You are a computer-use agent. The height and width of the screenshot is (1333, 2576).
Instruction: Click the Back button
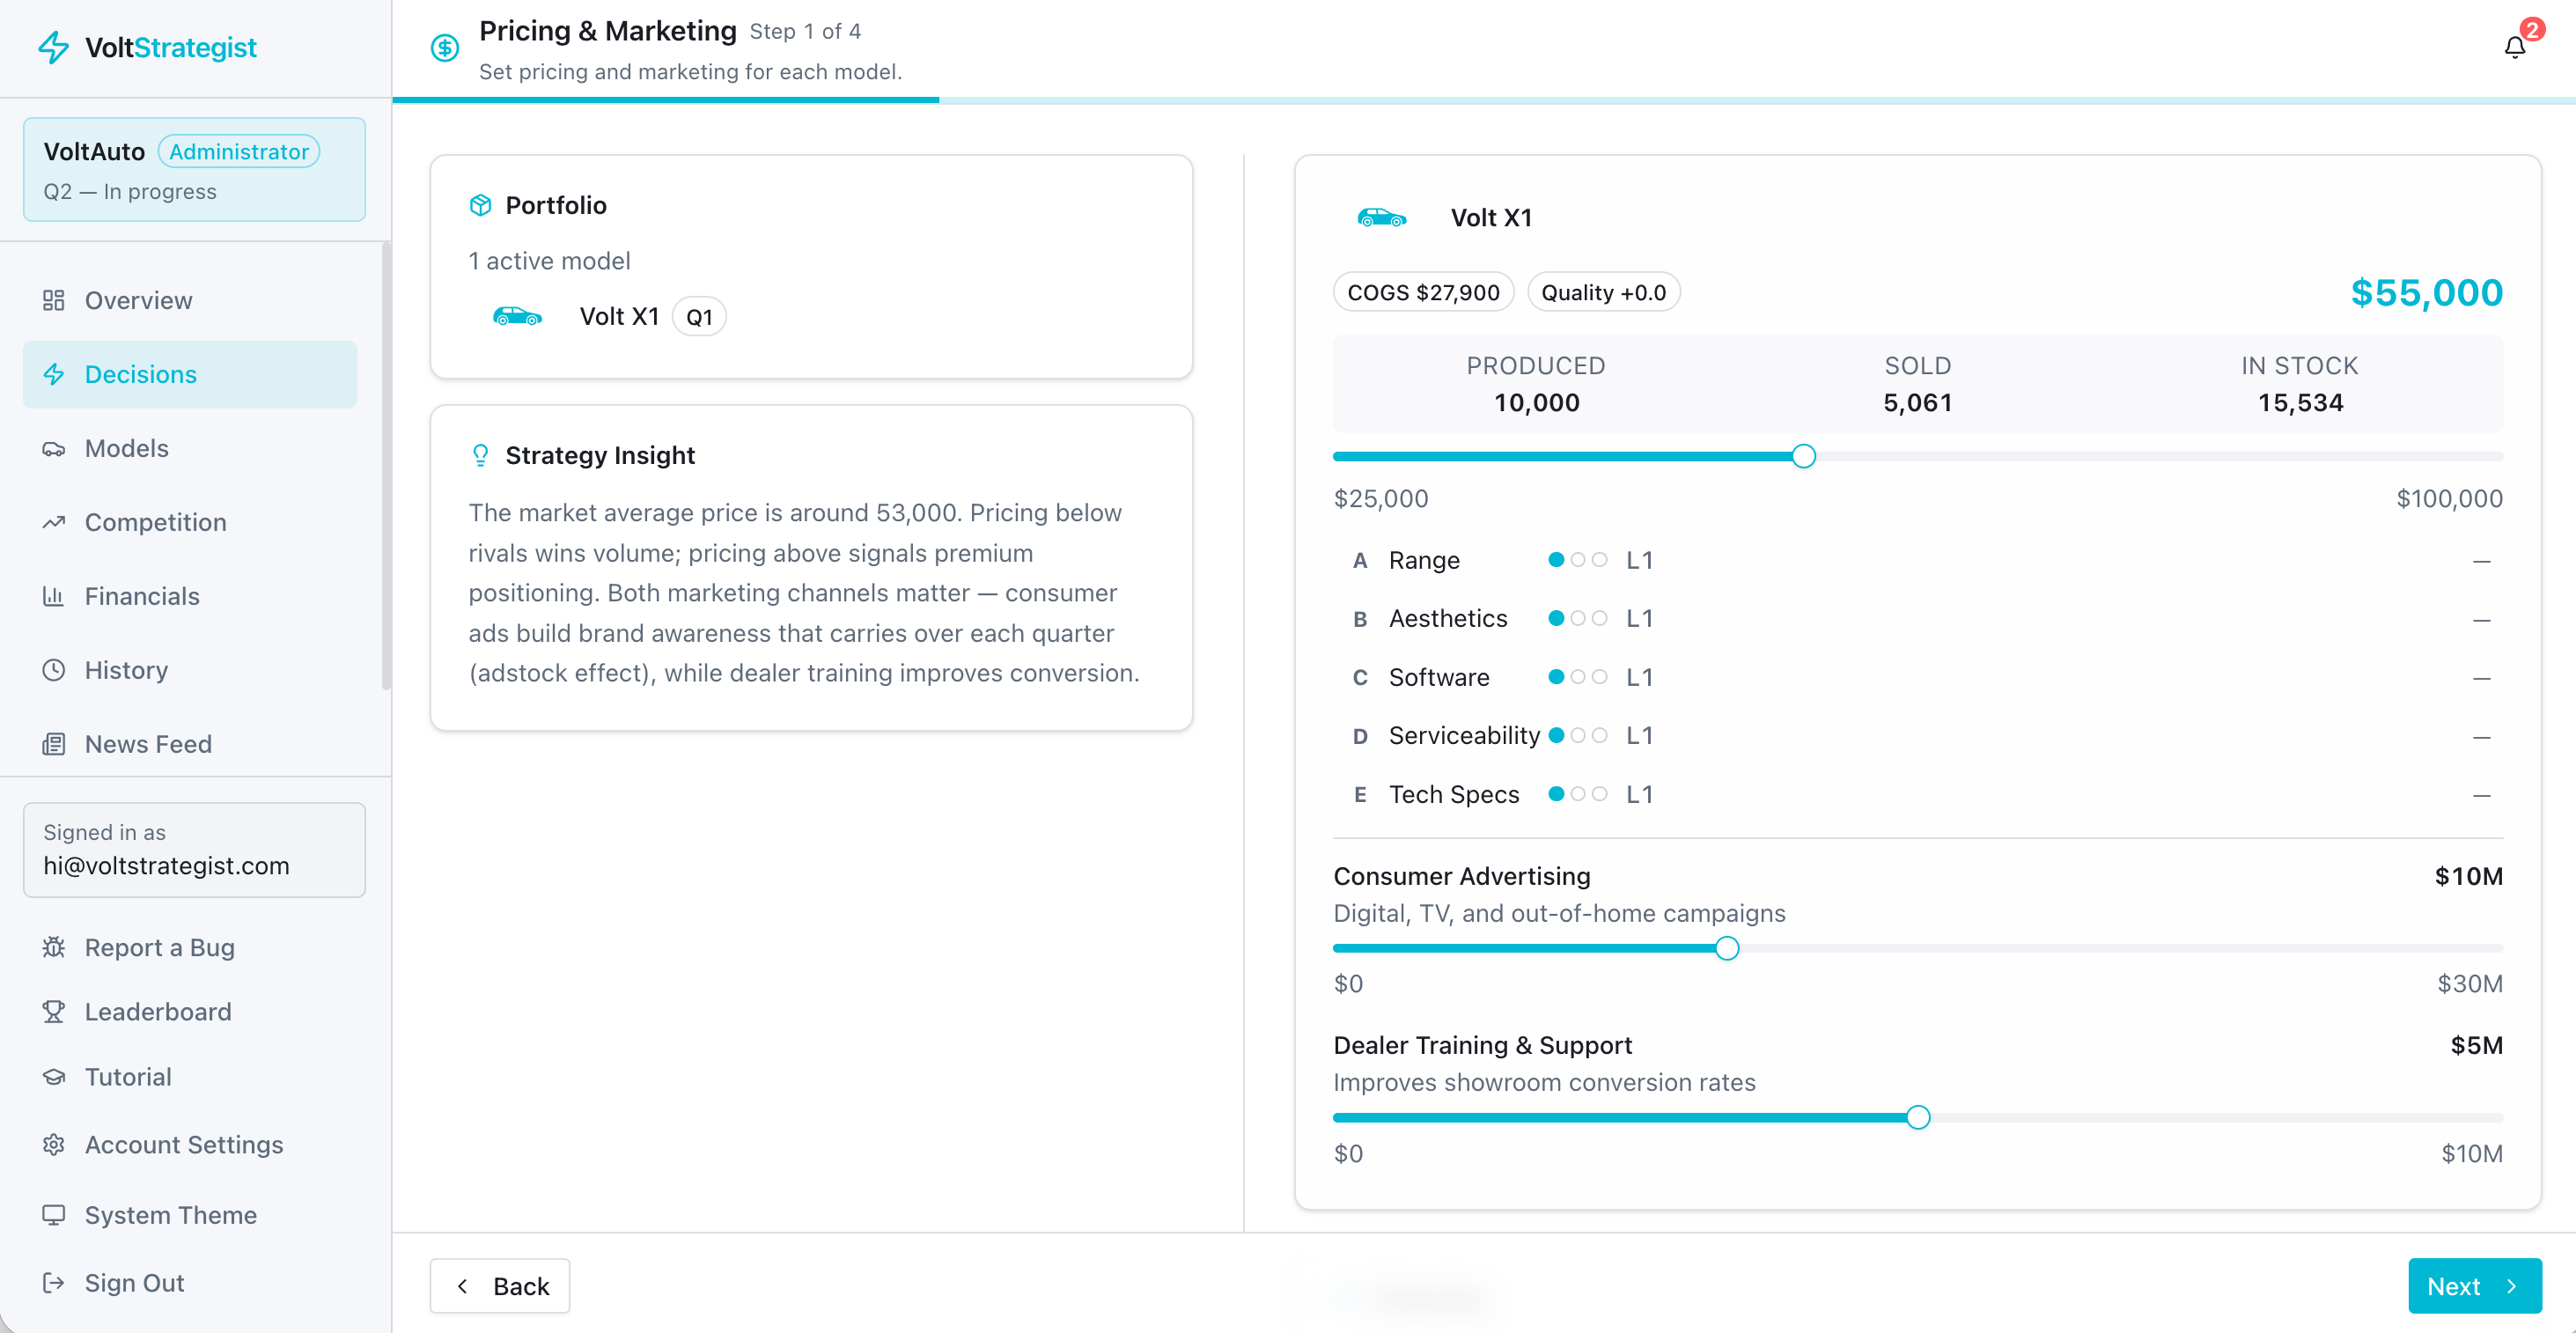point(499,1286)
